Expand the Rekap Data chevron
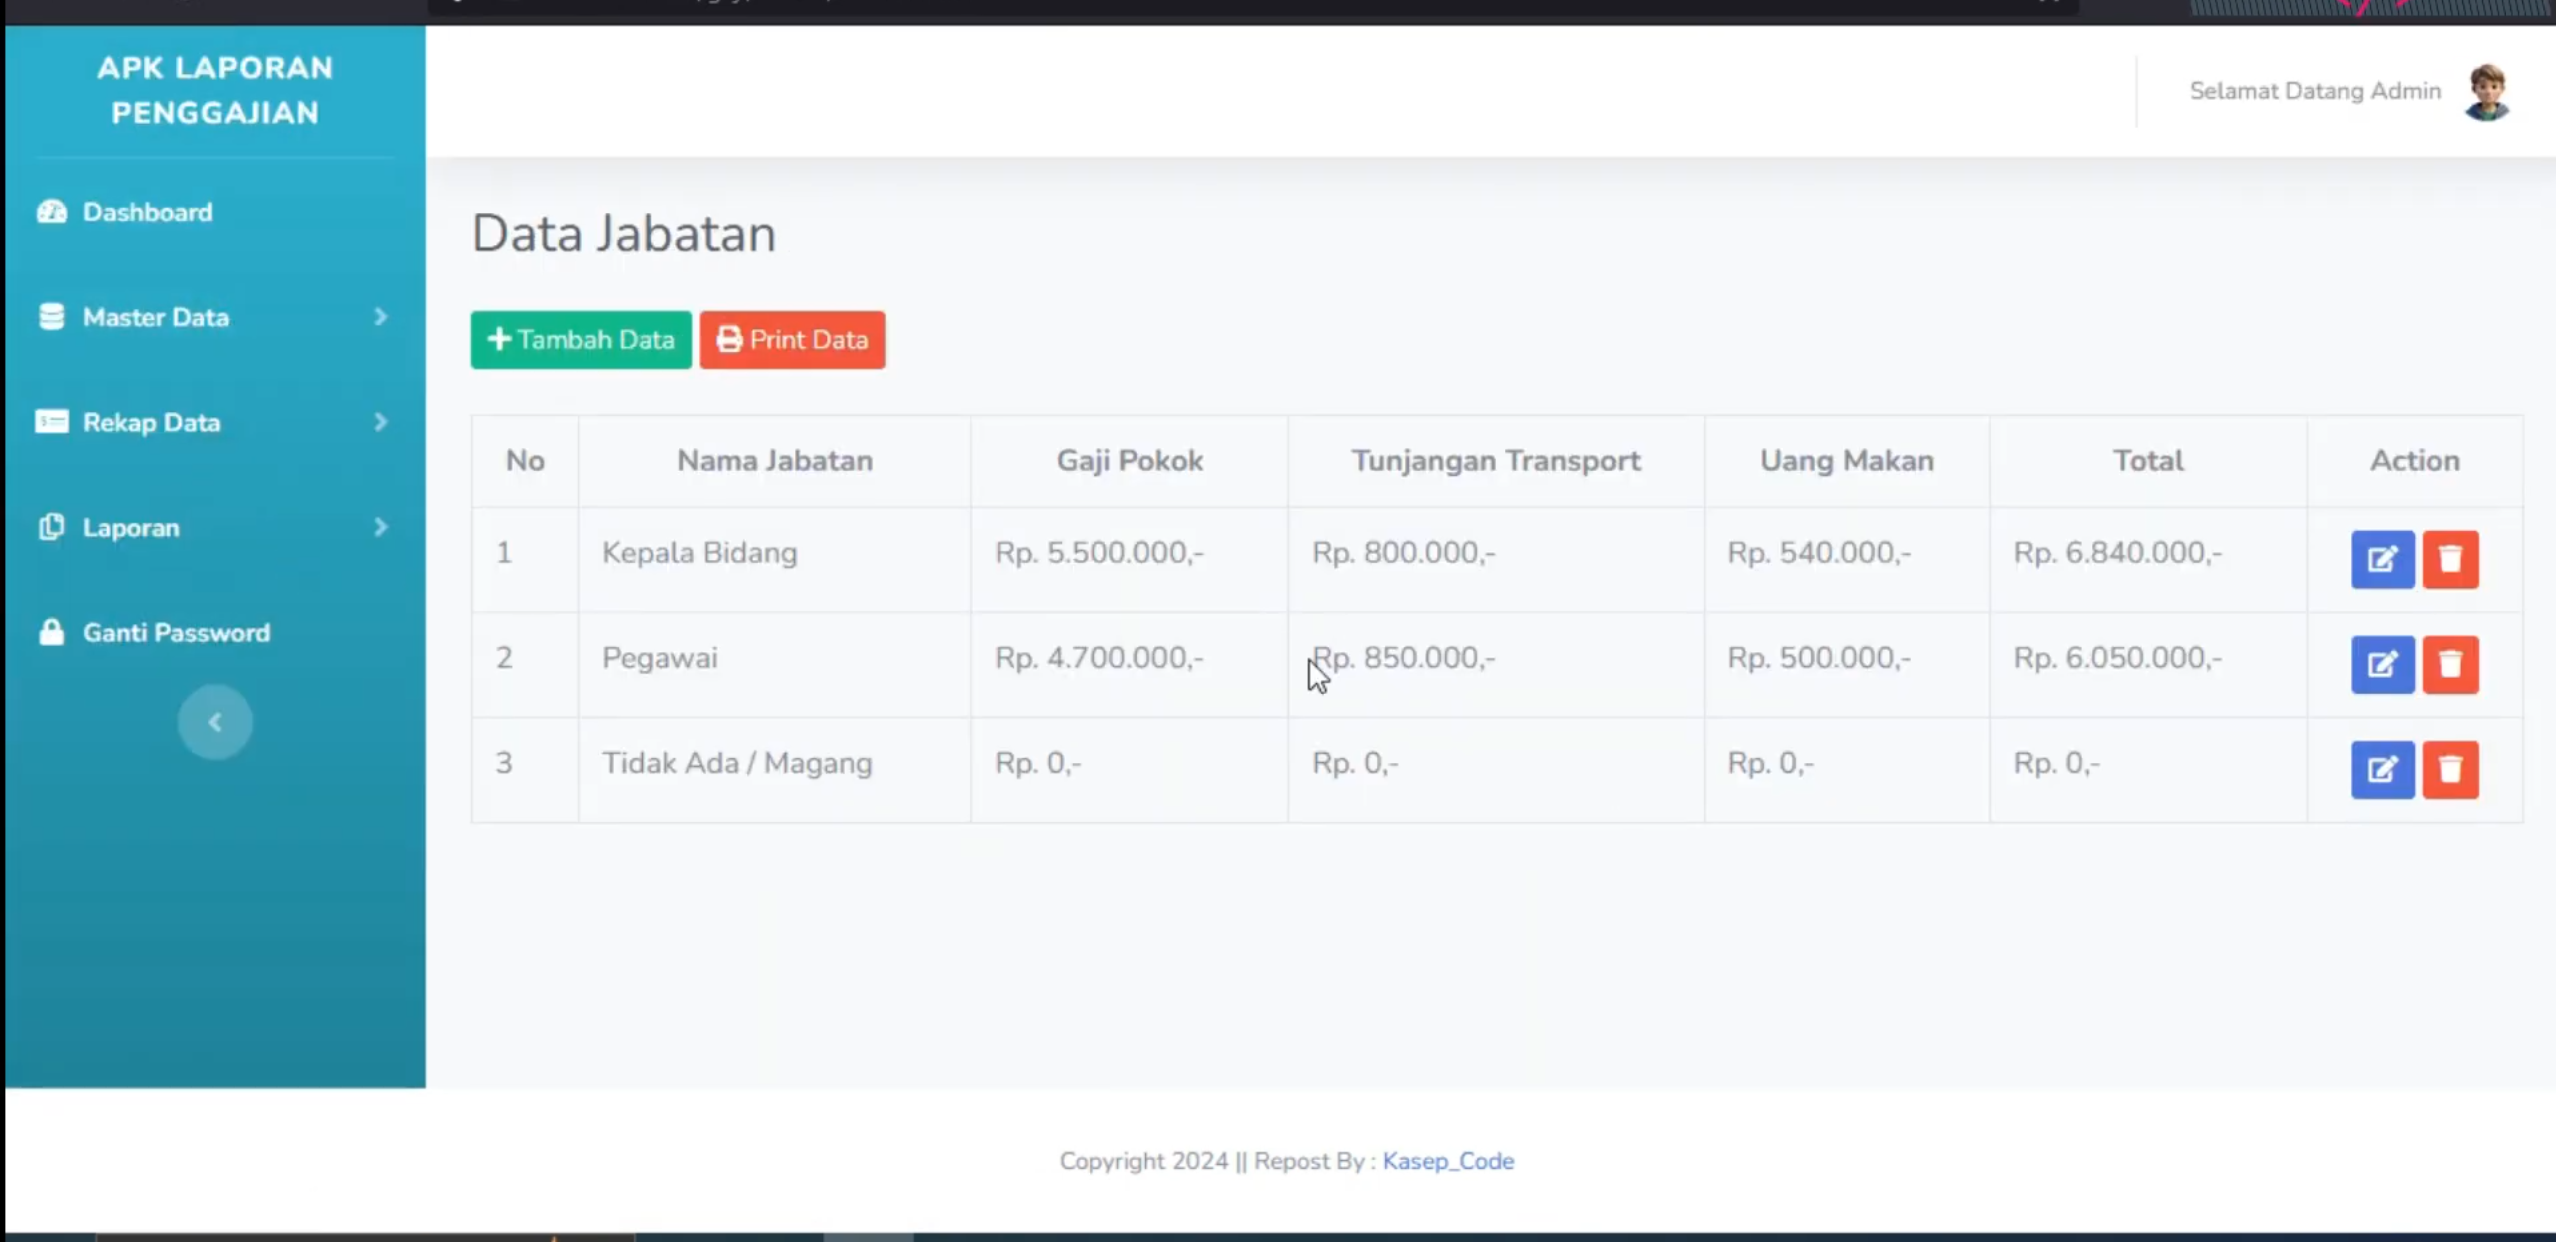 [x=380, y=422]
